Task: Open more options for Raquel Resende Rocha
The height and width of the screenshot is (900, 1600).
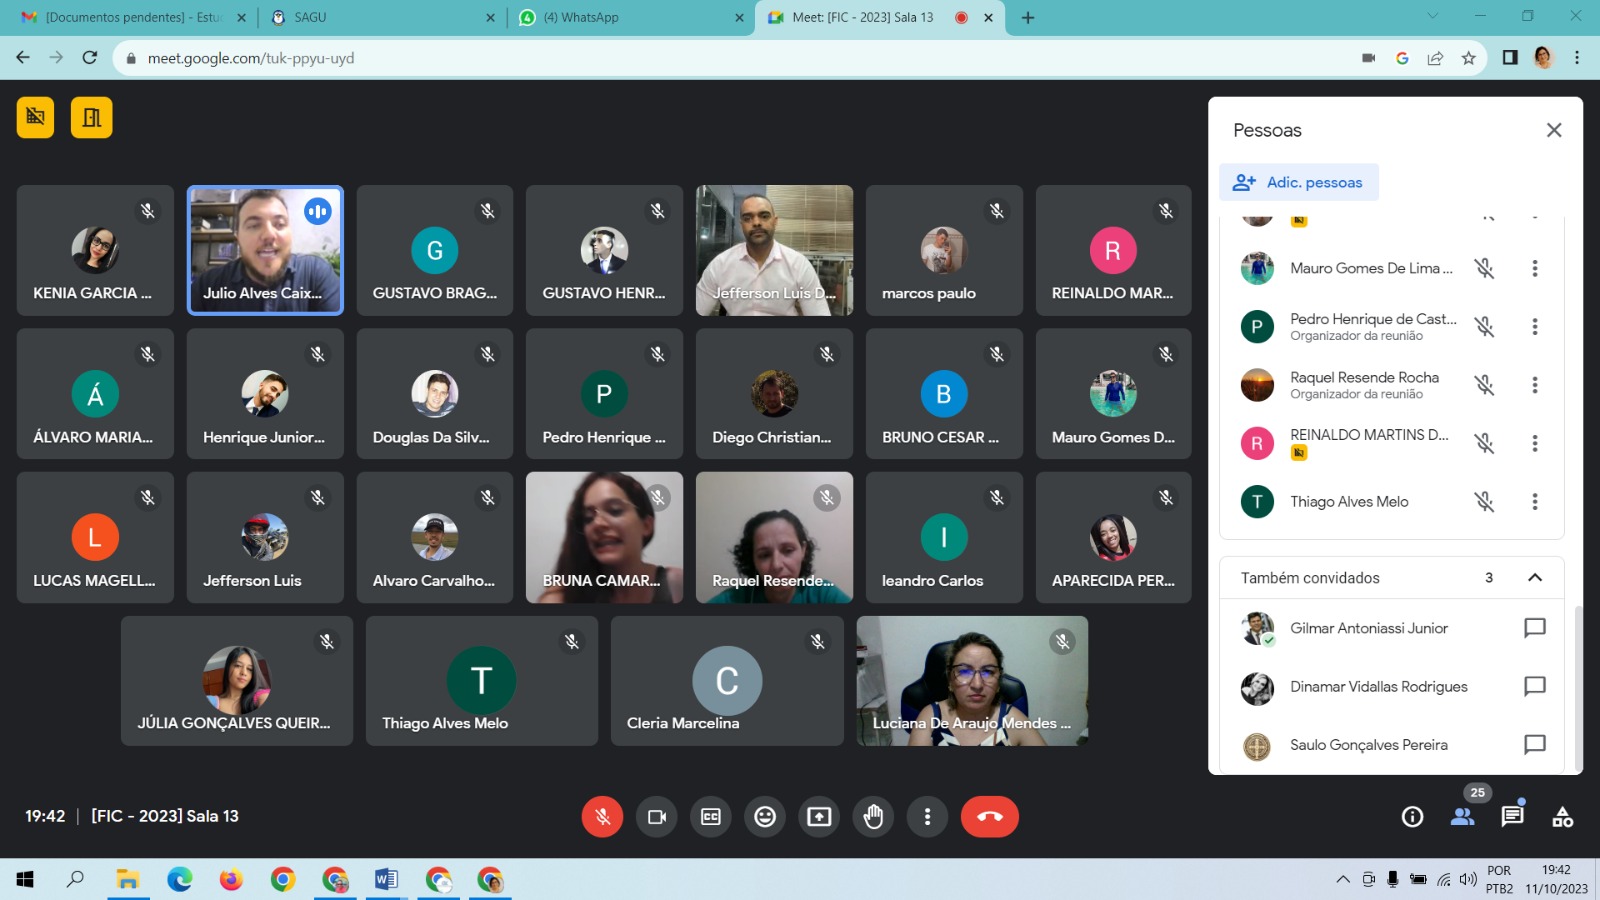Action: [x=1535, y=385]
